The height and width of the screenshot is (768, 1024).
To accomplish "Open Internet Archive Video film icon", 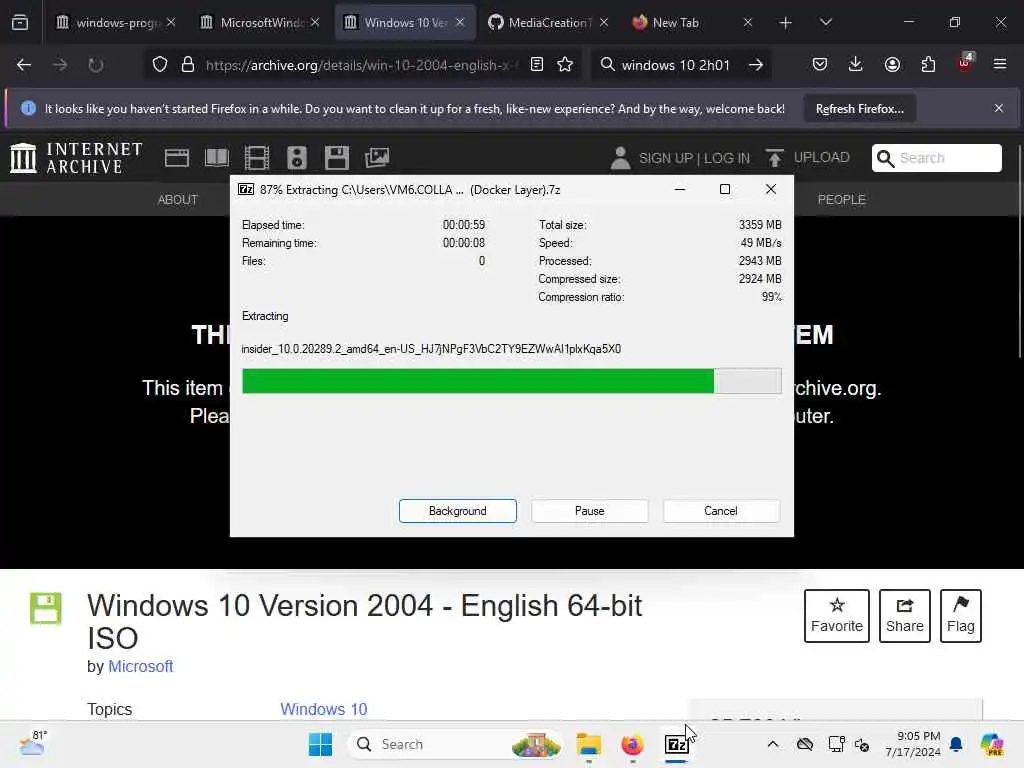I will [x=257, y=157].
